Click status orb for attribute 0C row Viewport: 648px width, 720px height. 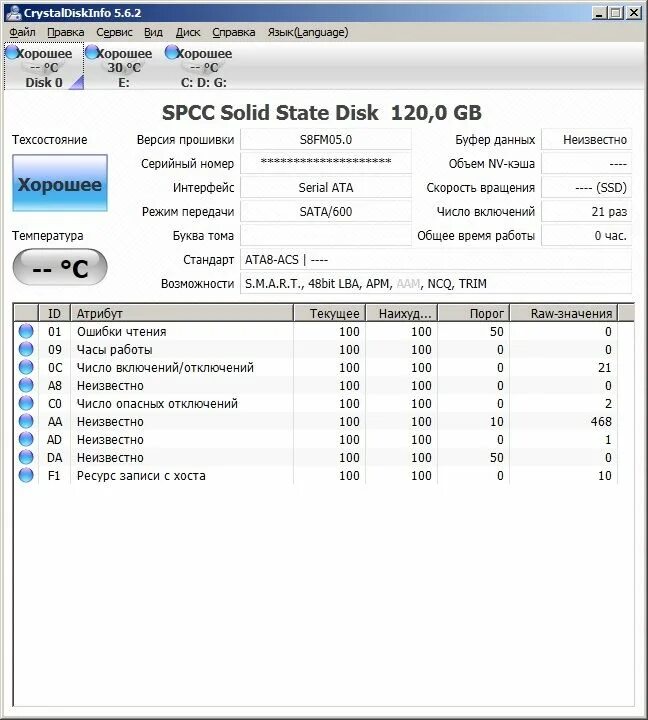[26, 367]
